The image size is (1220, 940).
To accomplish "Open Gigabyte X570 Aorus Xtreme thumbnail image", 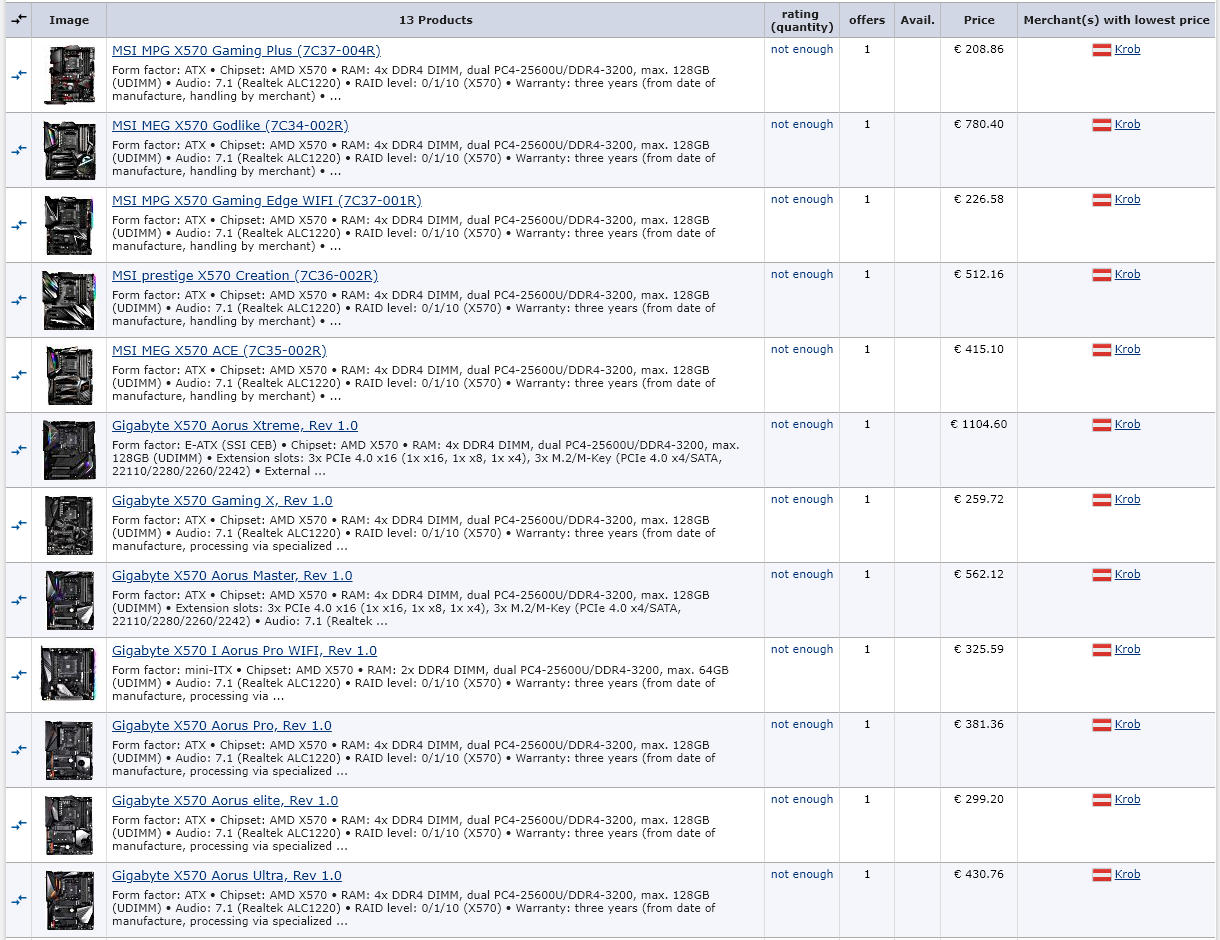I will (69, 450).
